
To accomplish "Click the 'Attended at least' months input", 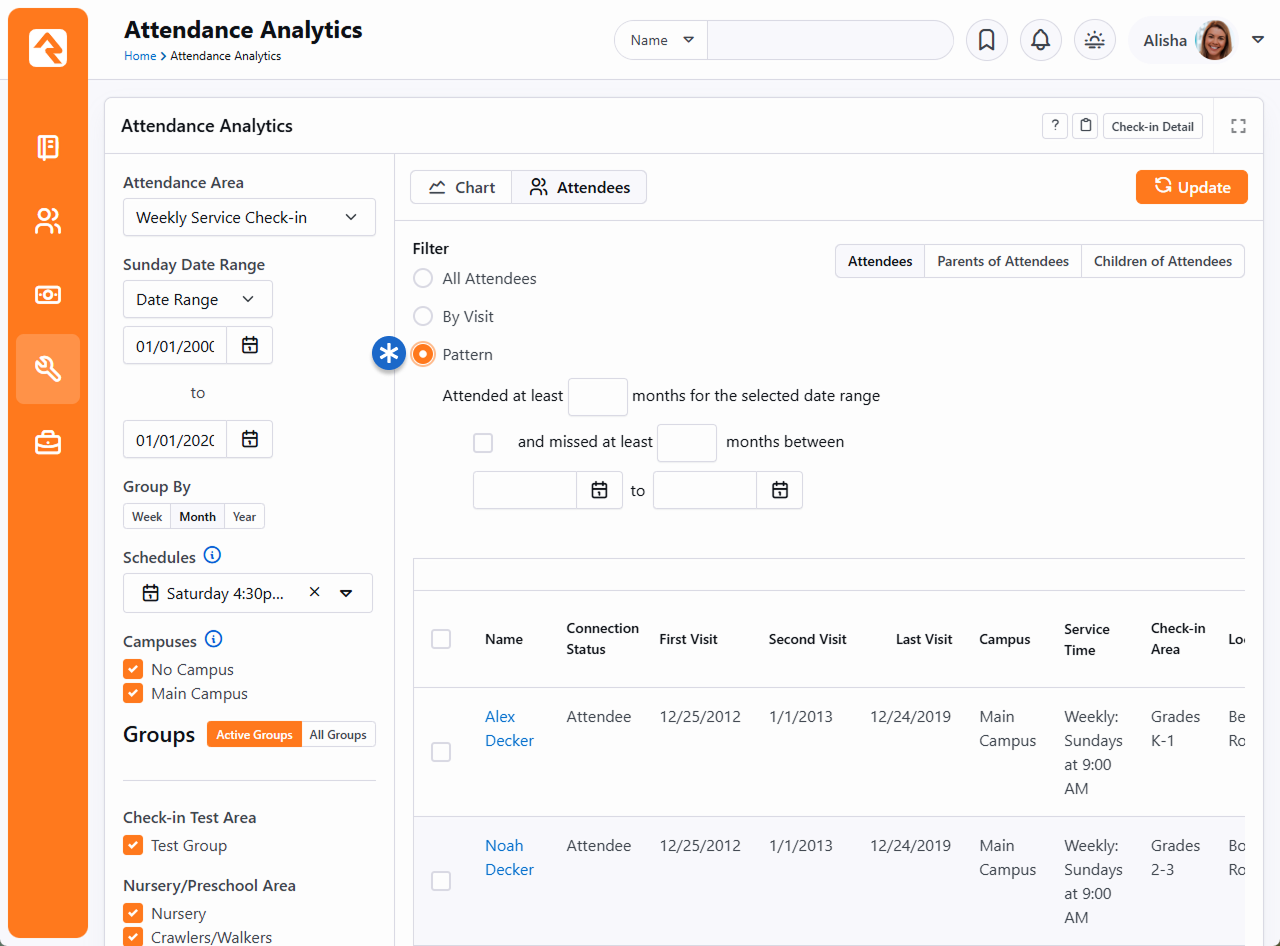I will pyautogui.click(x=597, y=397).
